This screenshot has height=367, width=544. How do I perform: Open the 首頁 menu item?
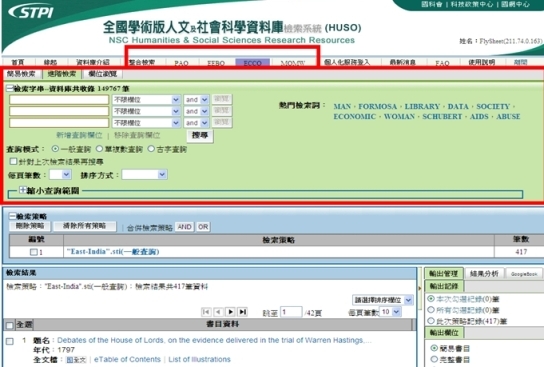click(18, 62)
